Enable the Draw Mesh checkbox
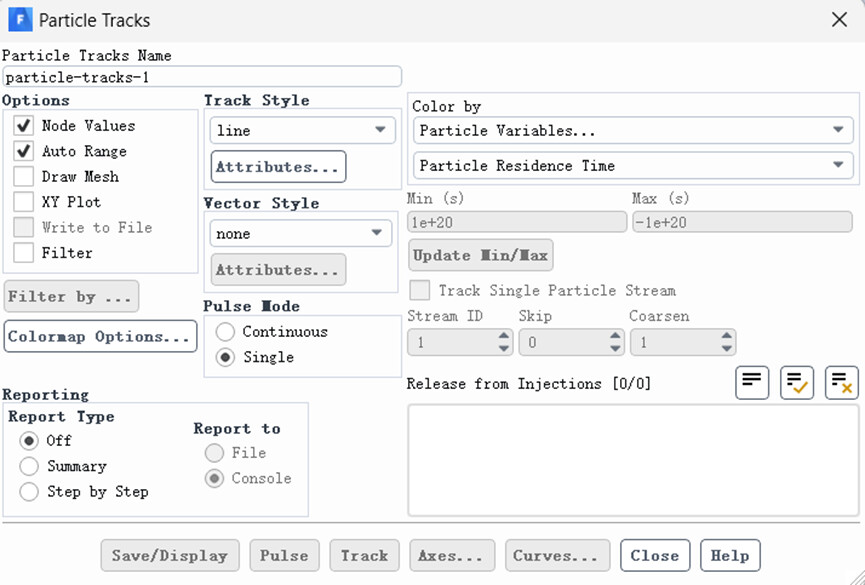This screenshot has height=585, width=865. [24, 177]
